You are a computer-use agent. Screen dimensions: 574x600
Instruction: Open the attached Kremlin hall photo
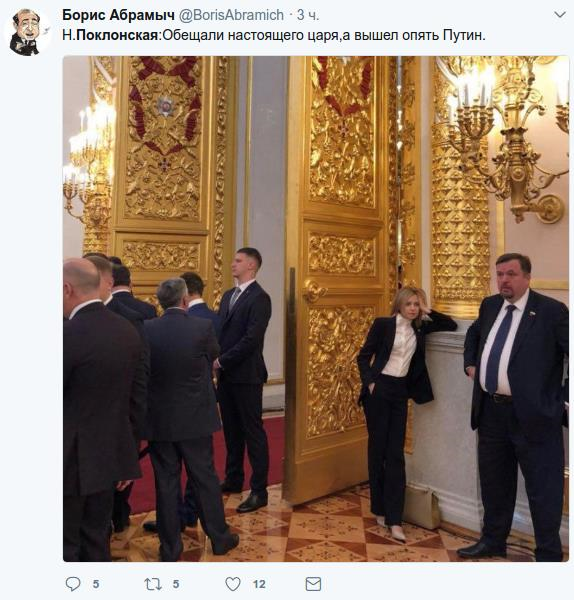click(x=316, y=309)
